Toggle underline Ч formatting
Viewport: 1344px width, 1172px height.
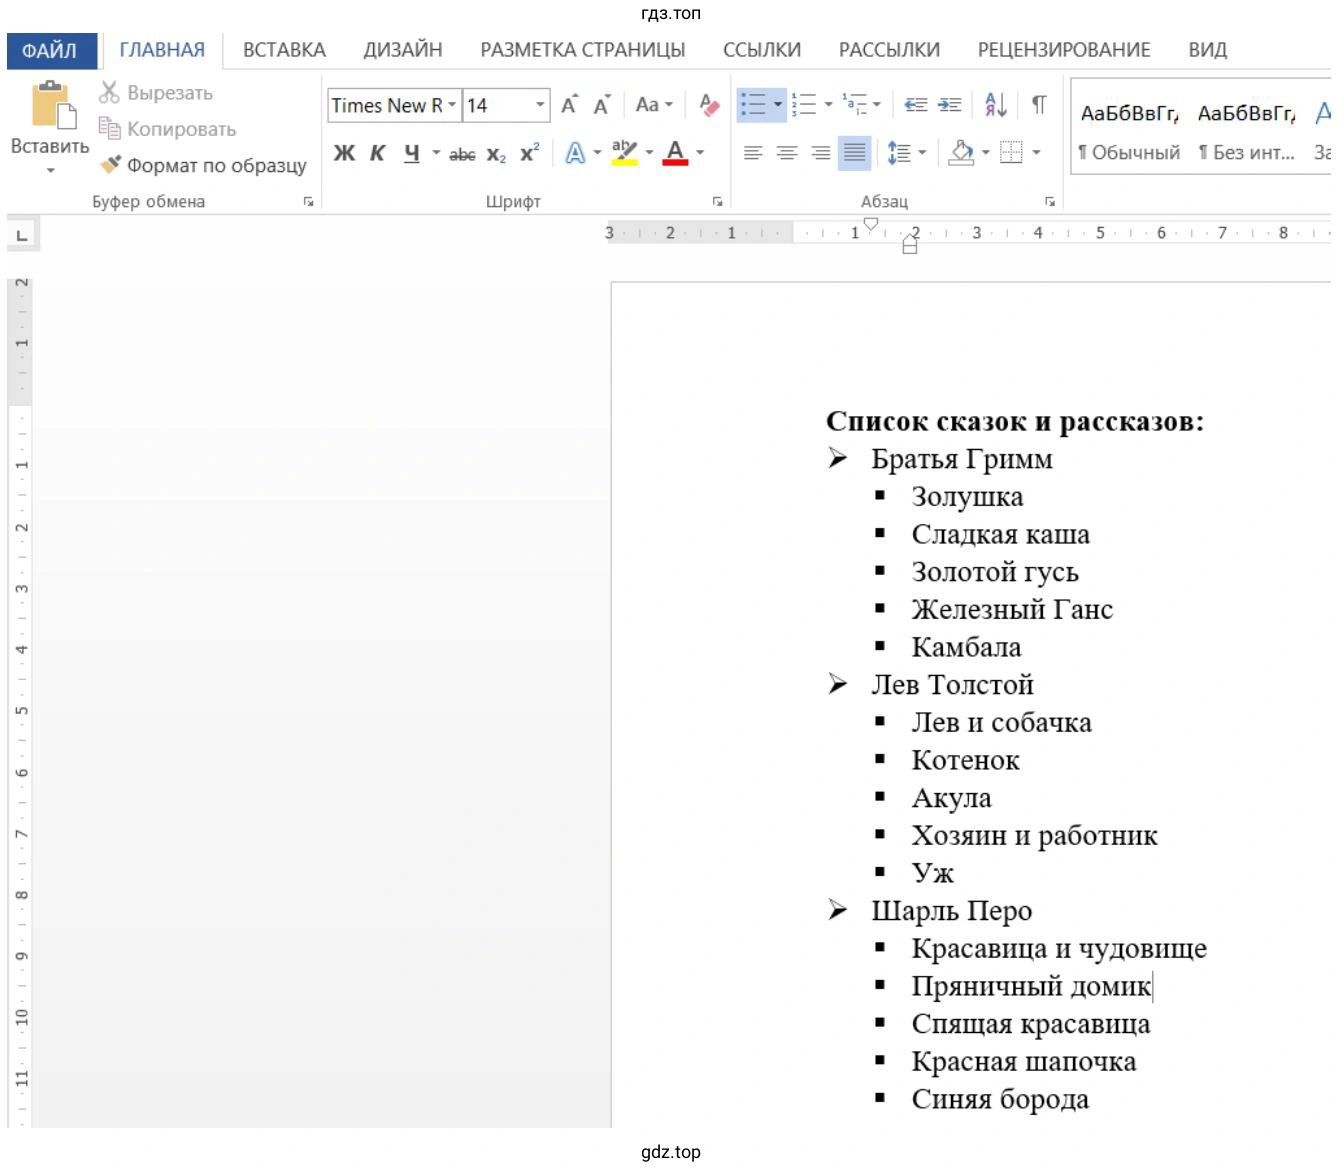[x=411, y=153]
